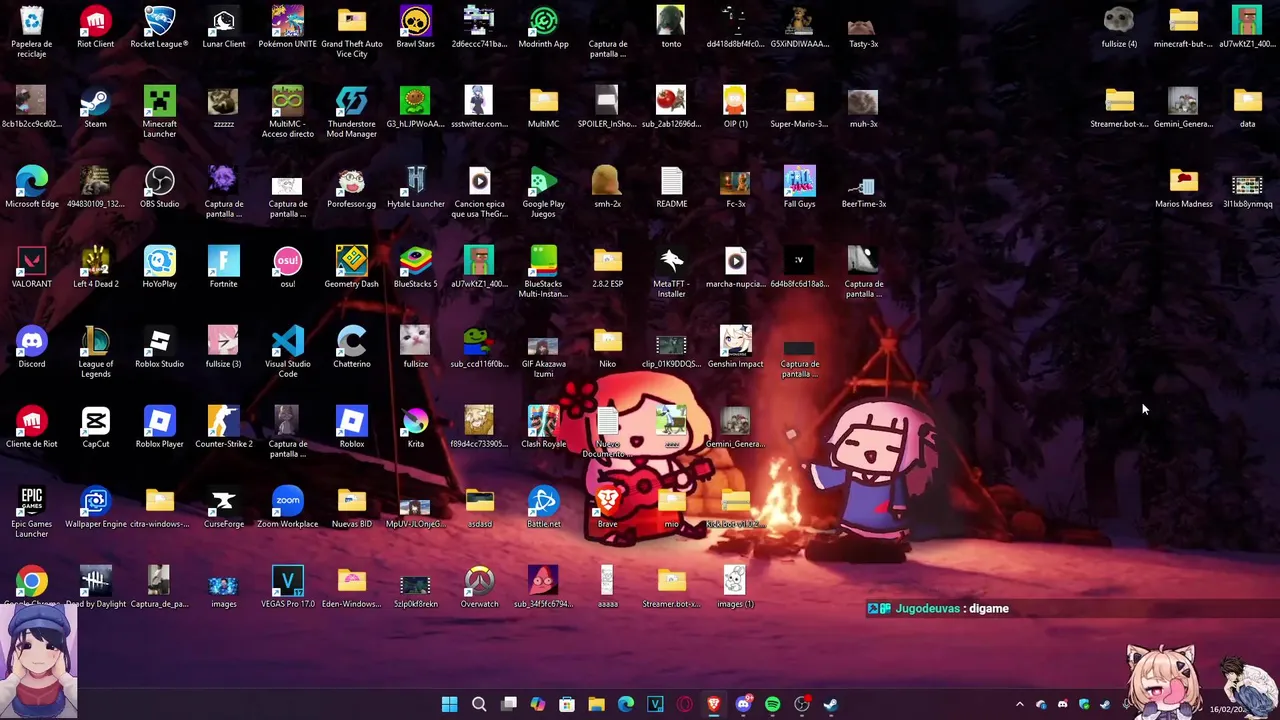Select the Brawl Stars shortcut
This screenshot has height=720, width=1280.
(416, 27)
